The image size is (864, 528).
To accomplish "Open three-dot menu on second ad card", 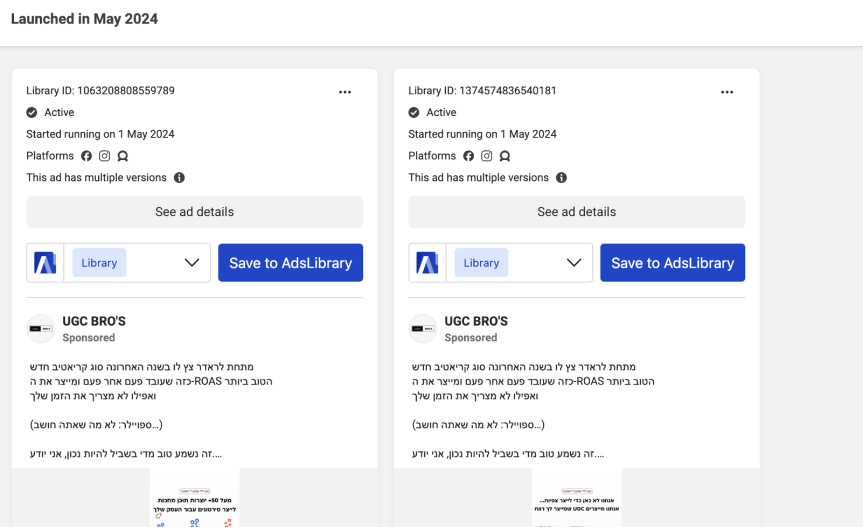I will [727, 92].
